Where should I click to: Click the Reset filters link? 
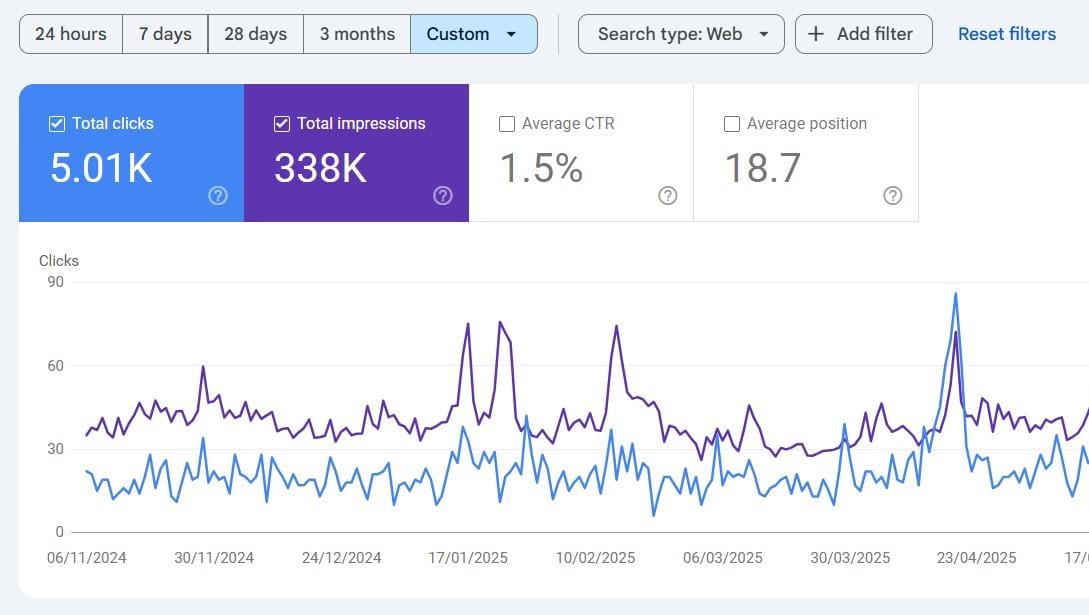pyautogui.click(x=1006, y=34)
